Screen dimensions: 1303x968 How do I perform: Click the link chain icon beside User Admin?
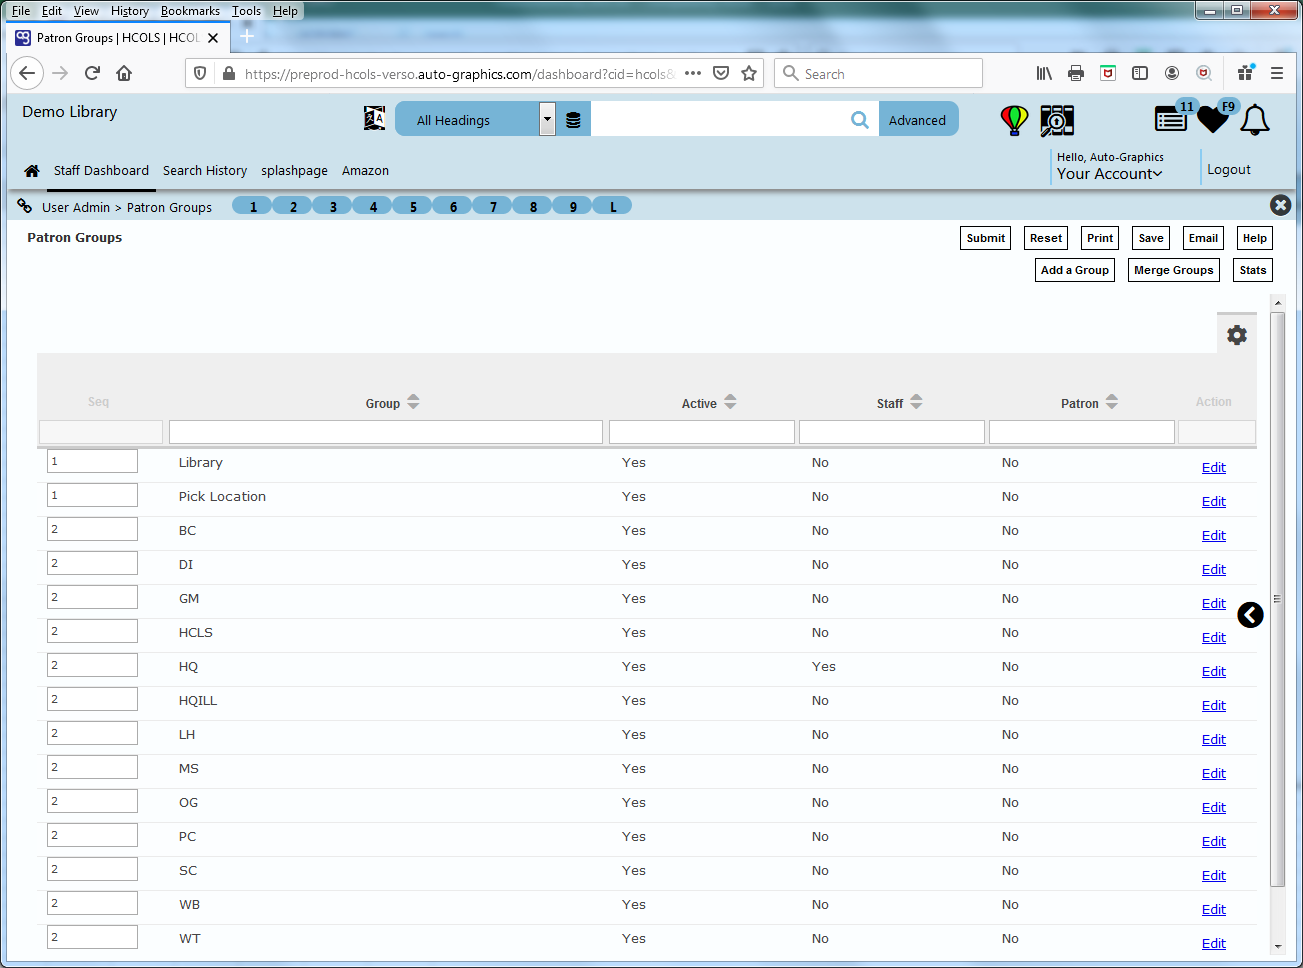25,206
